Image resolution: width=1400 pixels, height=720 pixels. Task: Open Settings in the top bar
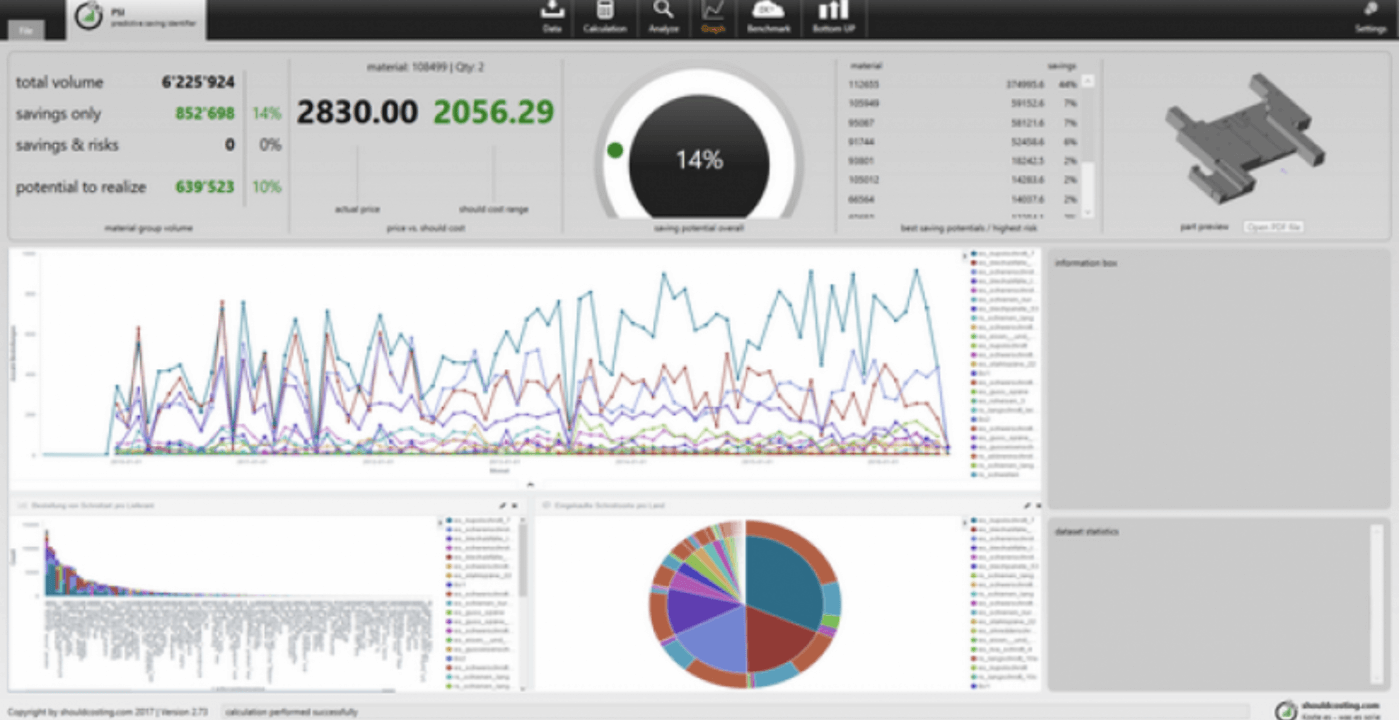coord(1371,17)
